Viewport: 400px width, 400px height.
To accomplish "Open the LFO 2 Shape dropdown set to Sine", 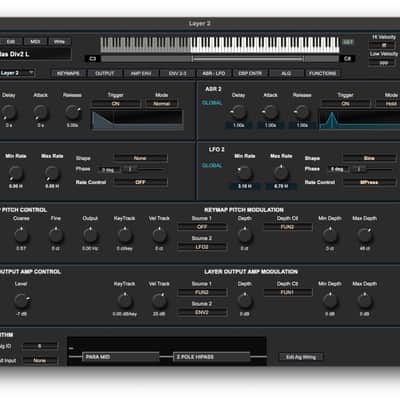I will [369, 158].
